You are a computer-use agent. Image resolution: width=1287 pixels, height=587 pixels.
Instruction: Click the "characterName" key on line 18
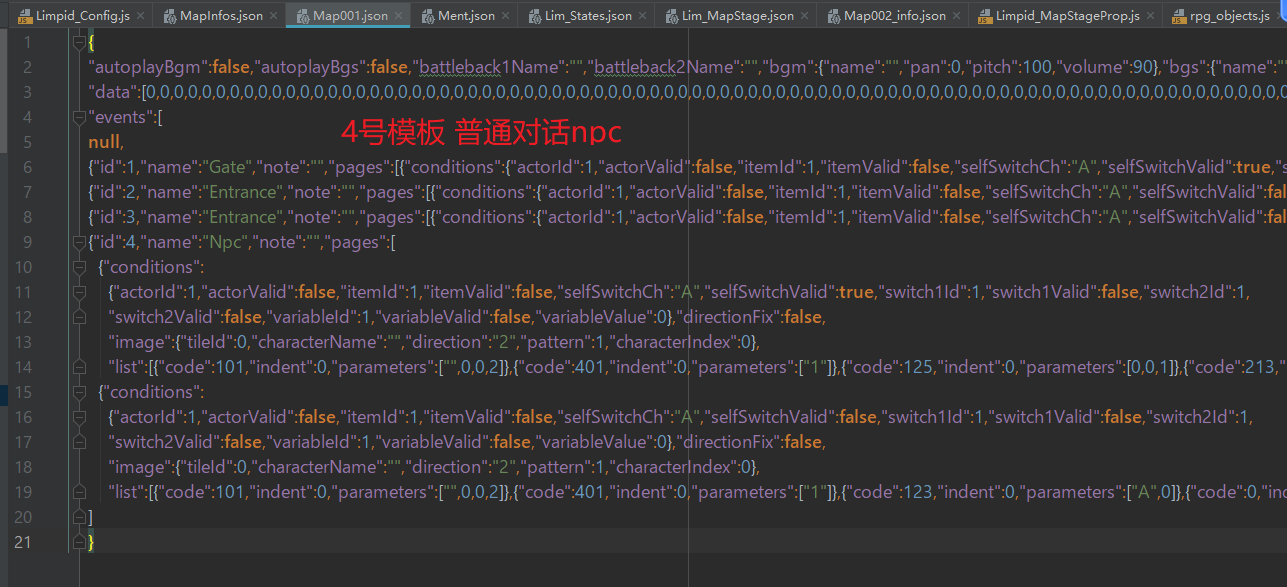click(319, 467)
